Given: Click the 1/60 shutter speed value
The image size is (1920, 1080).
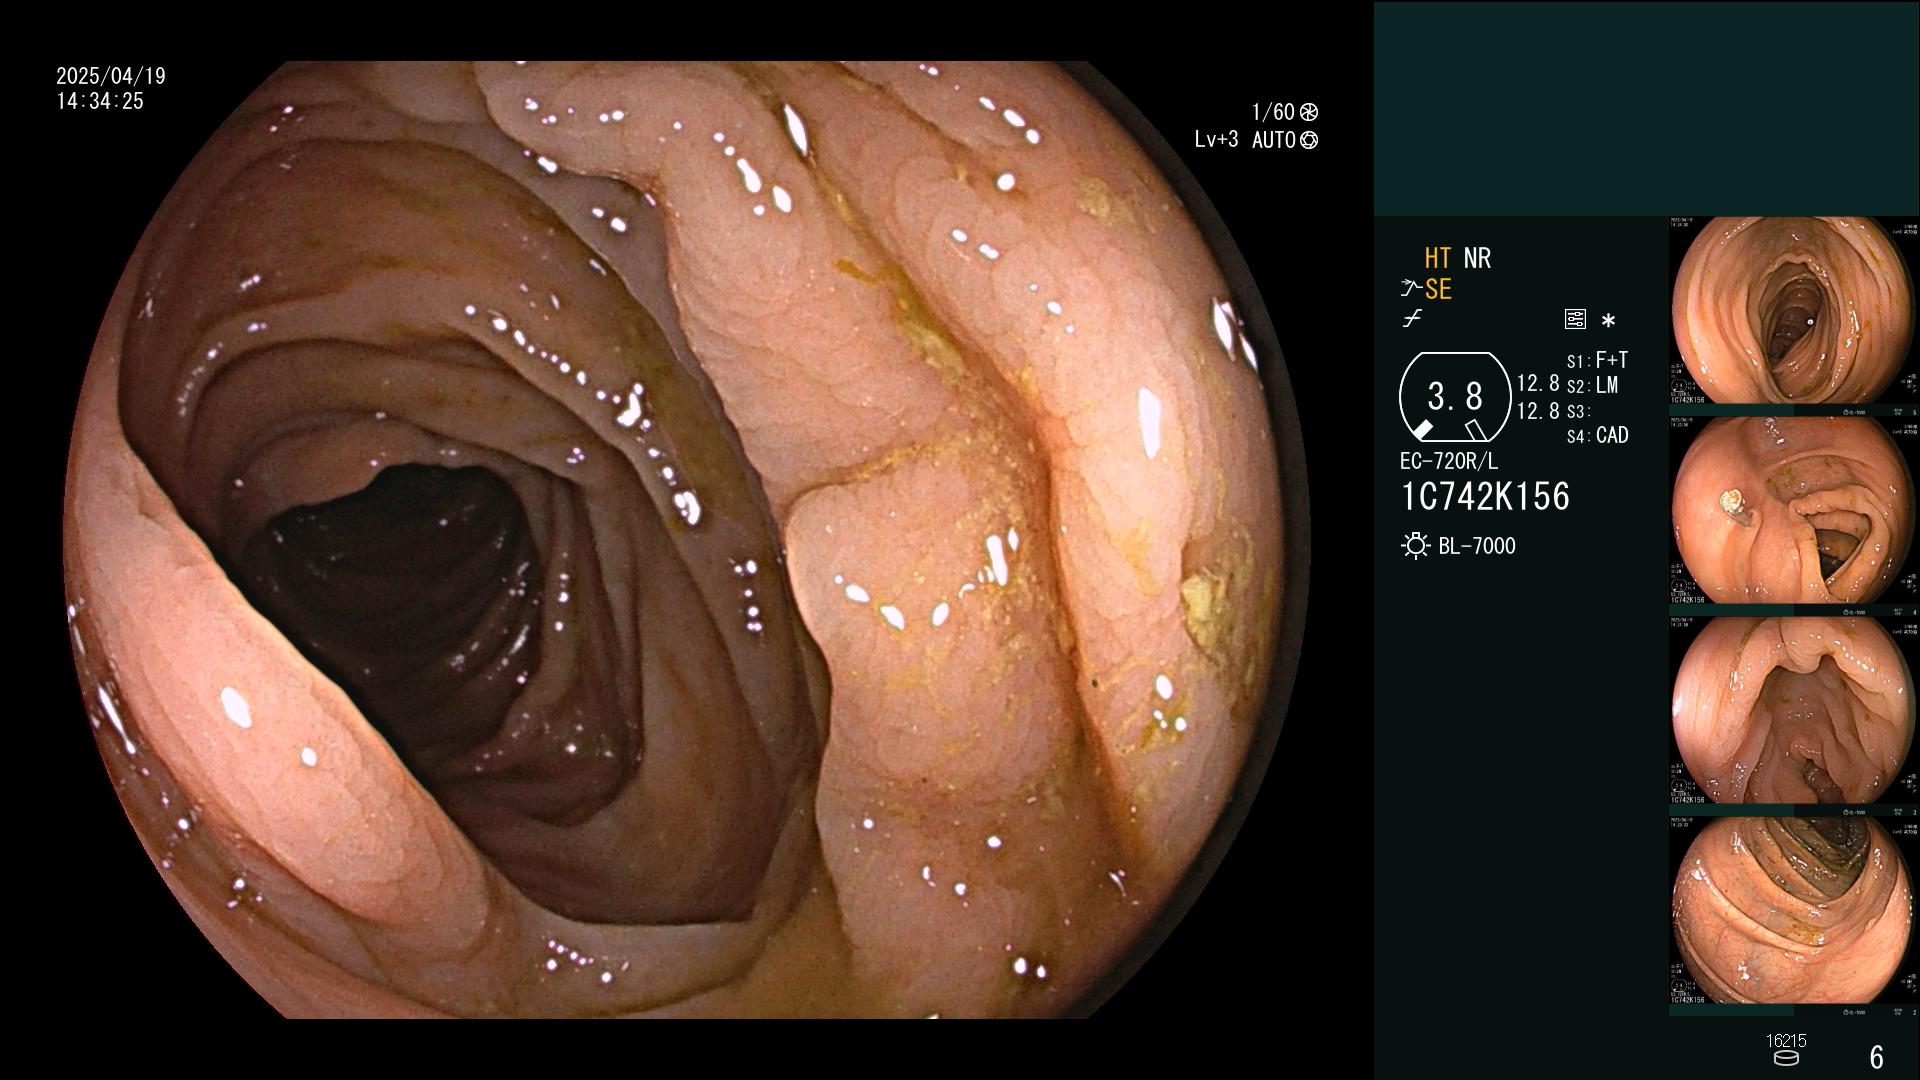Looking at the screenshot, I should (1273, 112).
